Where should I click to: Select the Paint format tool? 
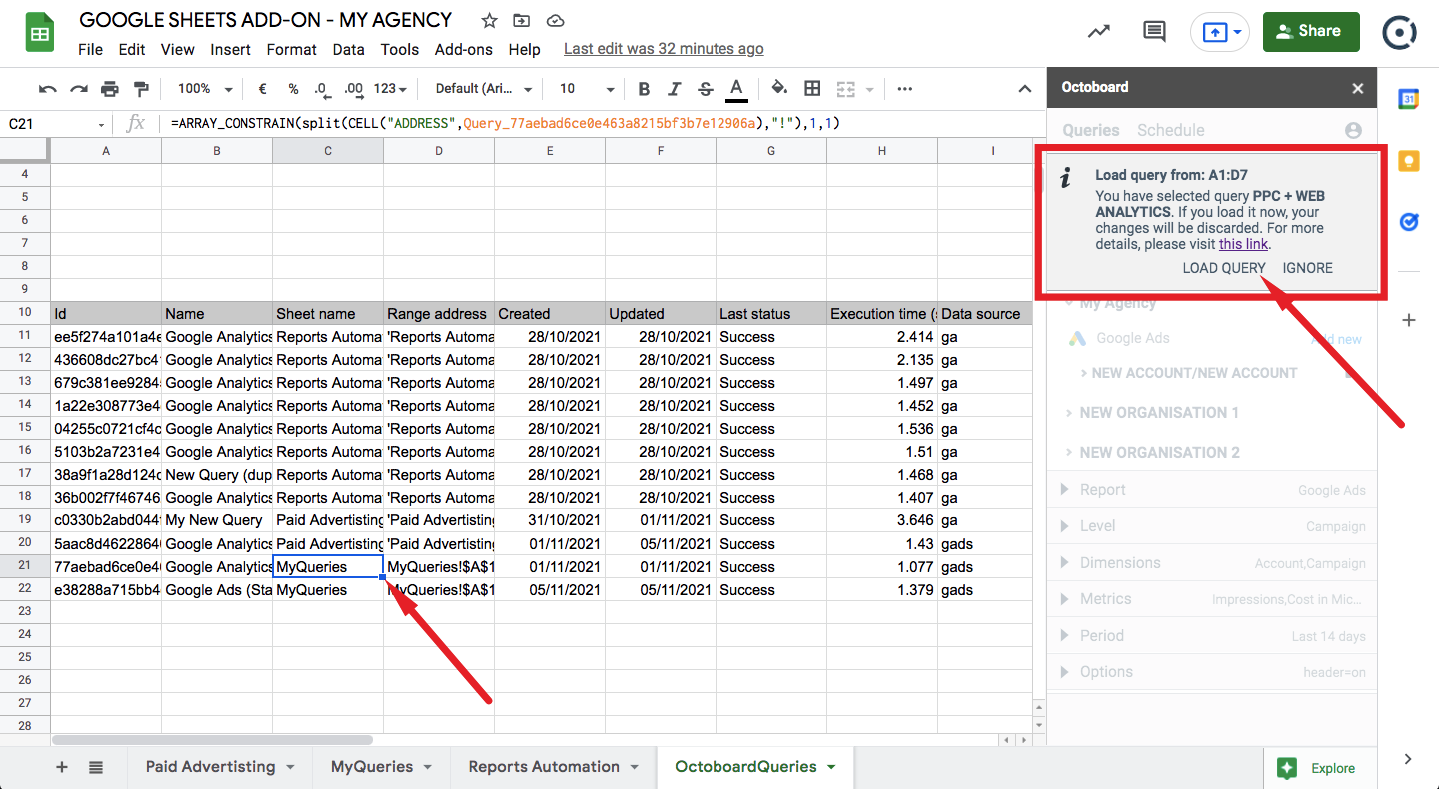point(141,89)
